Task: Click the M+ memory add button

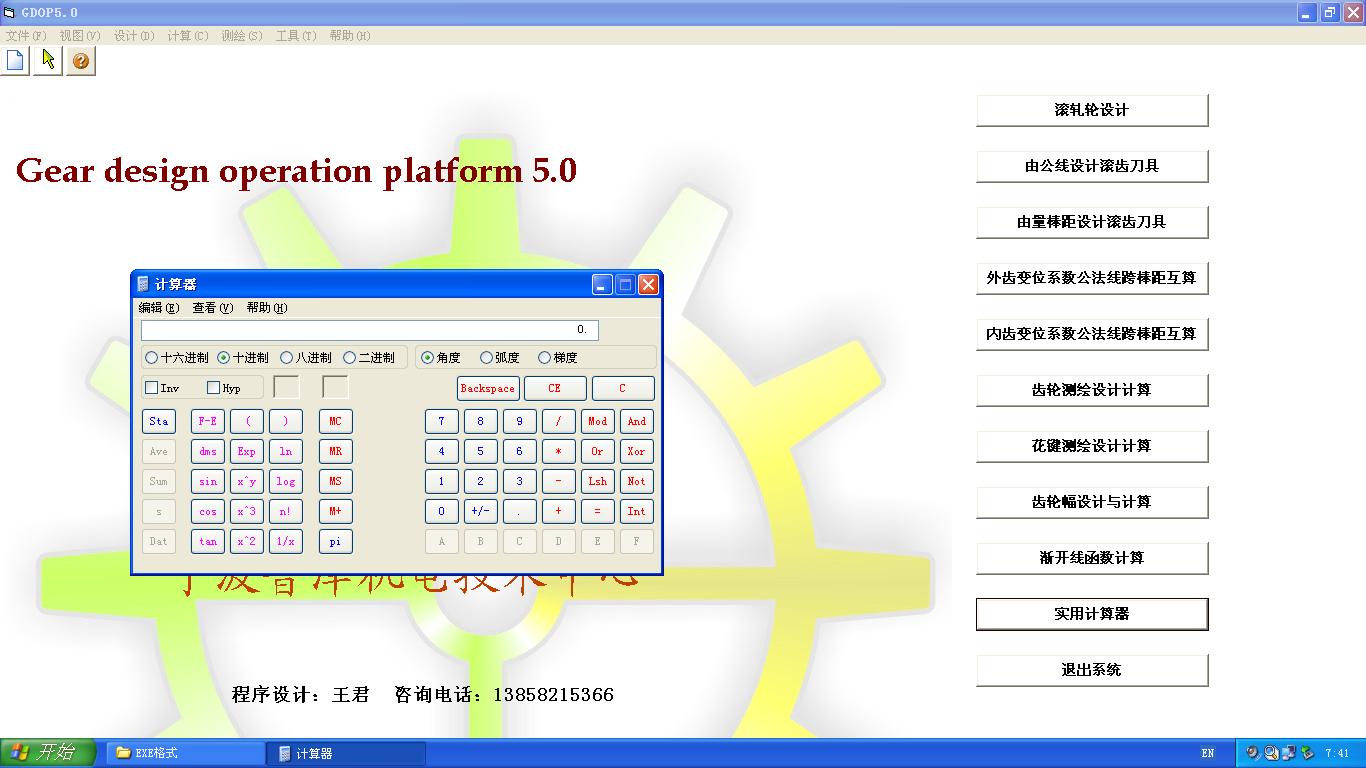Action: (x=336, y=511)
